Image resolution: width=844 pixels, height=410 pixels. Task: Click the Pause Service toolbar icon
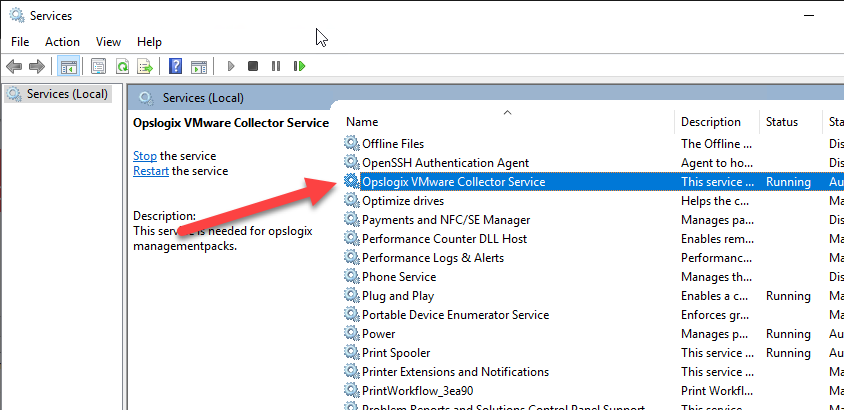tap(276, 66)
